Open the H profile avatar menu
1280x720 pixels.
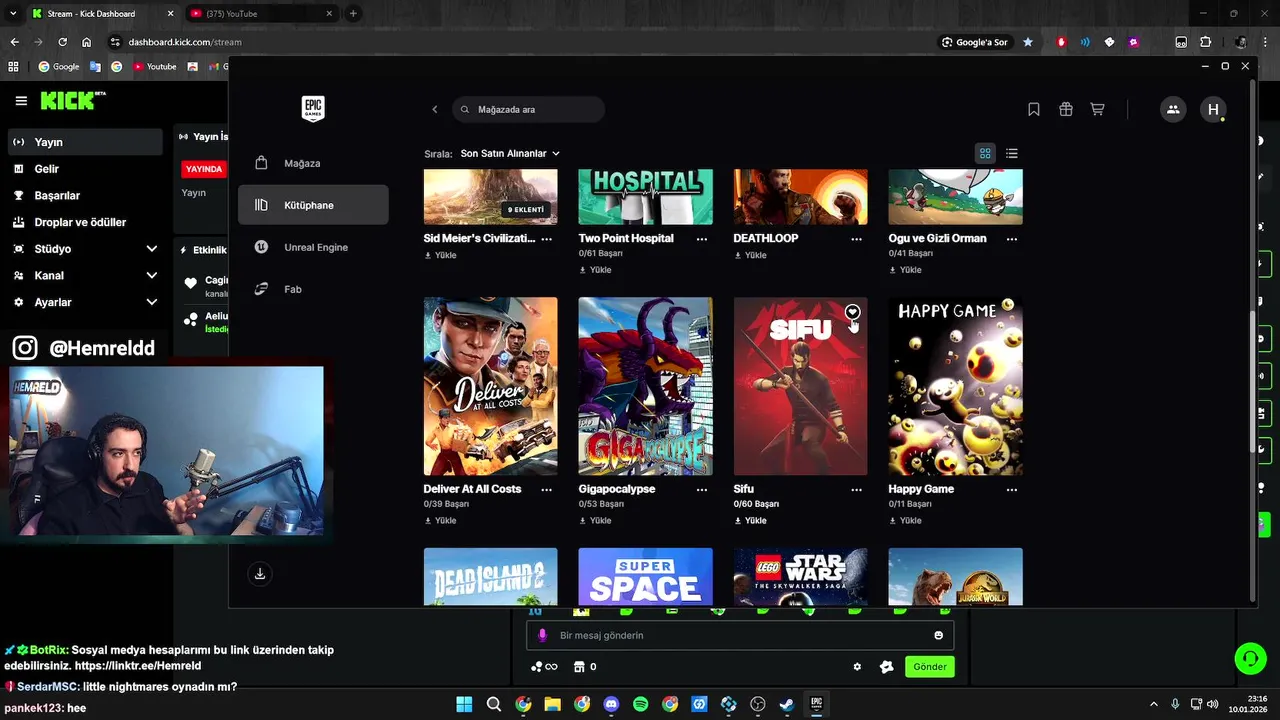click(1213, 110)
